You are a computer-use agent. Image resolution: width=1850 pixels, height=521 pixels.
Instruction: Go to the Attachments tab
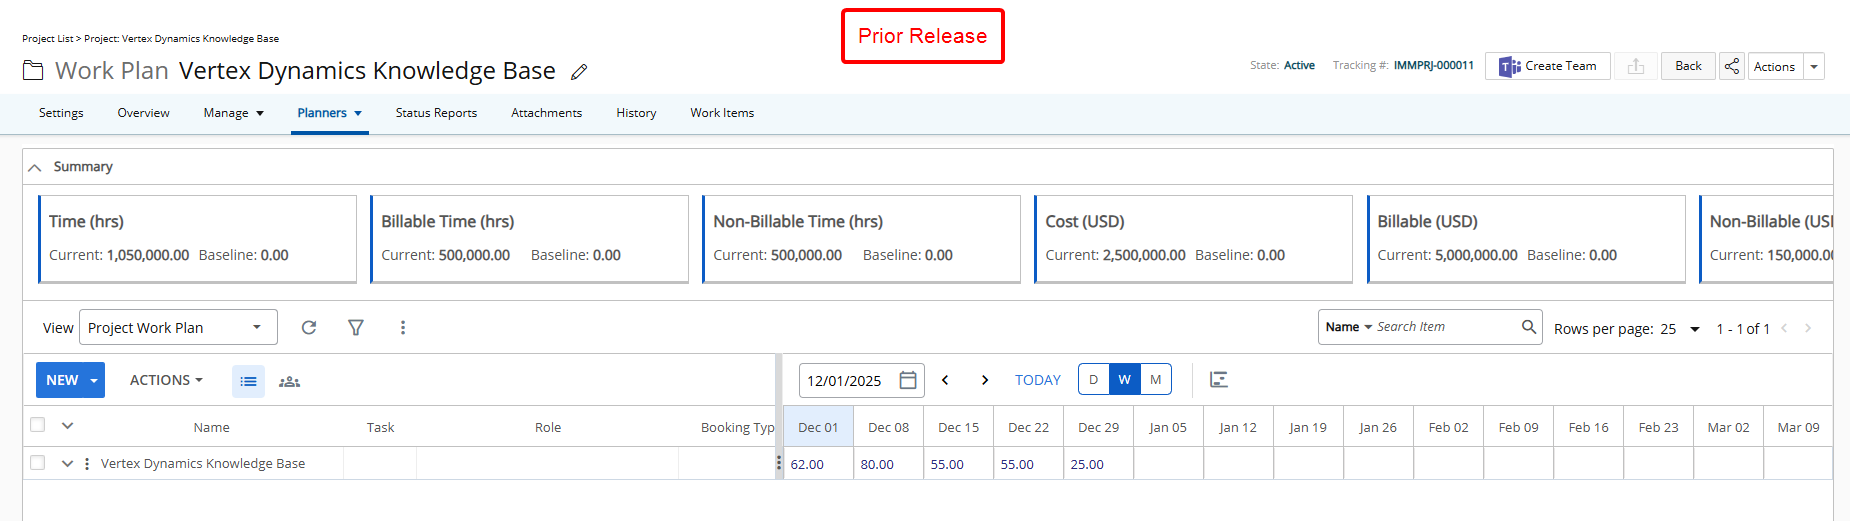click(x=546, y=113)
